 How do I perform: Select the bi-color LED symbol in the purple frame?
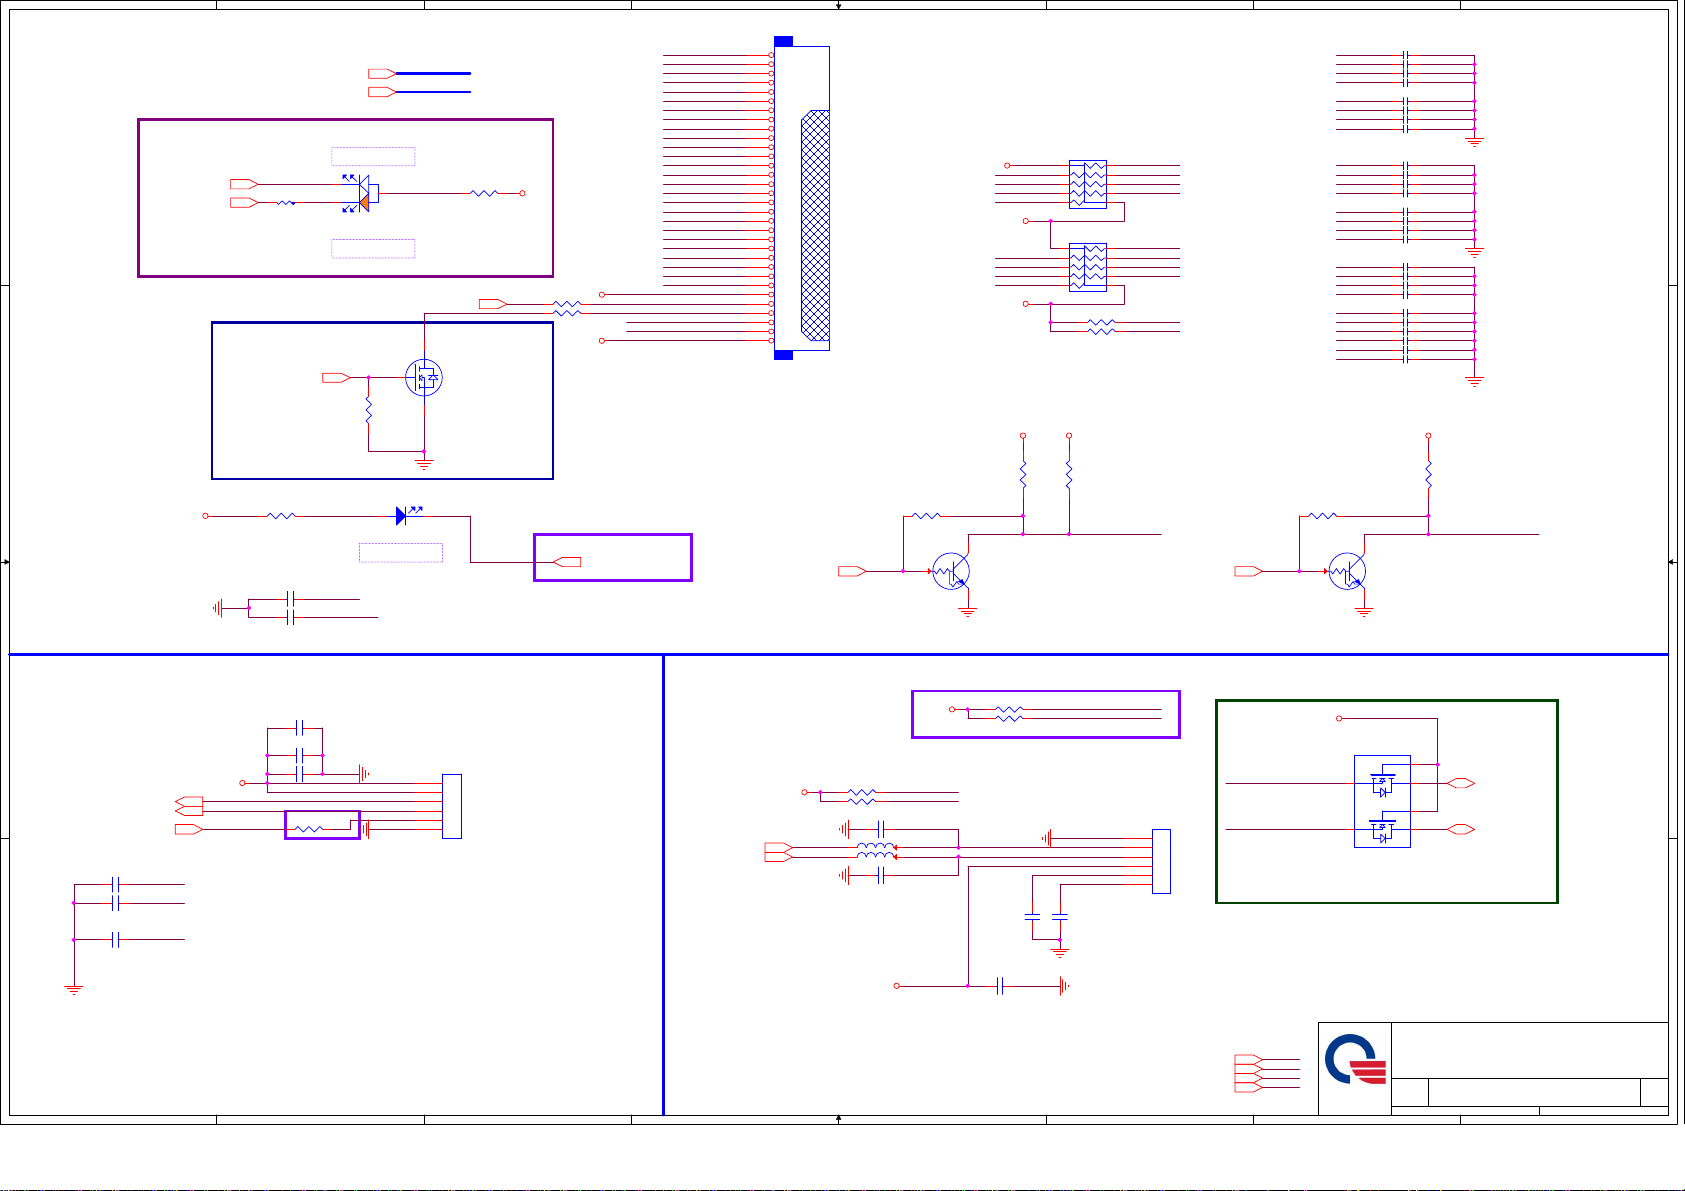[360, 193]
